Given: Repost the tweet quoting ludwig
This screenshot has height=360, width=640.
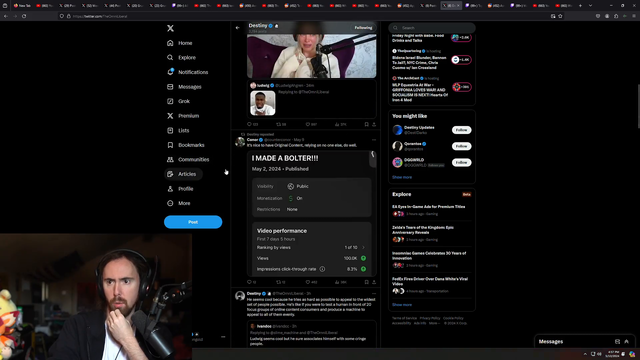Looking at the screenshot, I should 279,124.
